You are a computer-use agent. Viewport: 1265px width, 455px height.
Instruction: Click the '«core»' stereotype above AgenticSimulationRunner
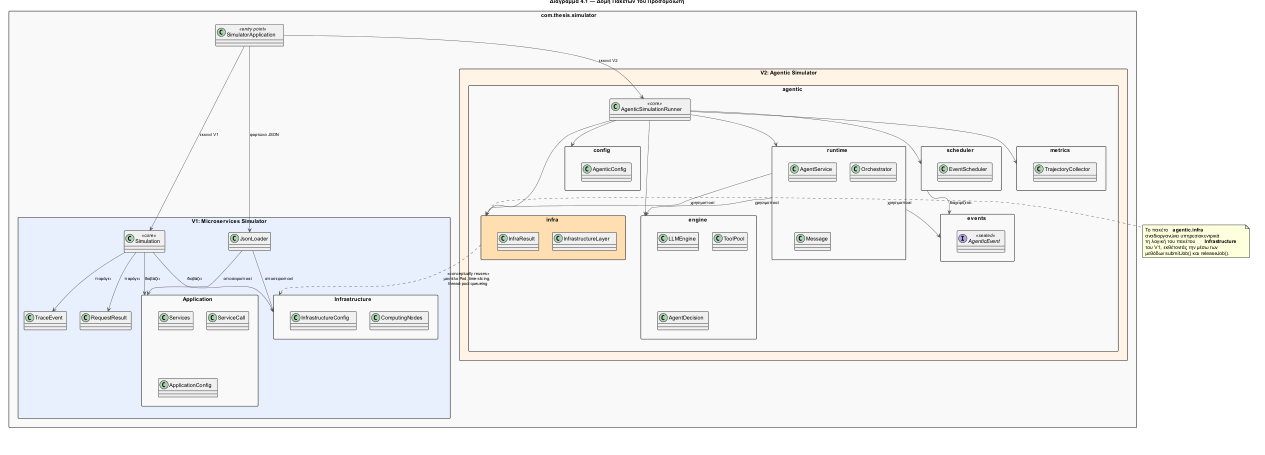pyautogui.click(x=656, y=103)
